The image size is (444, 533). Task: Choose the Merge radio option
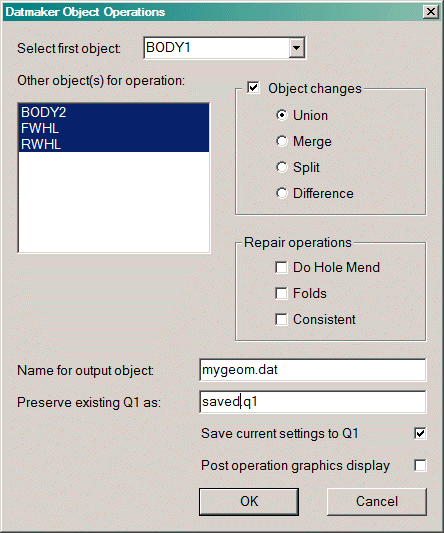point(282,141)
